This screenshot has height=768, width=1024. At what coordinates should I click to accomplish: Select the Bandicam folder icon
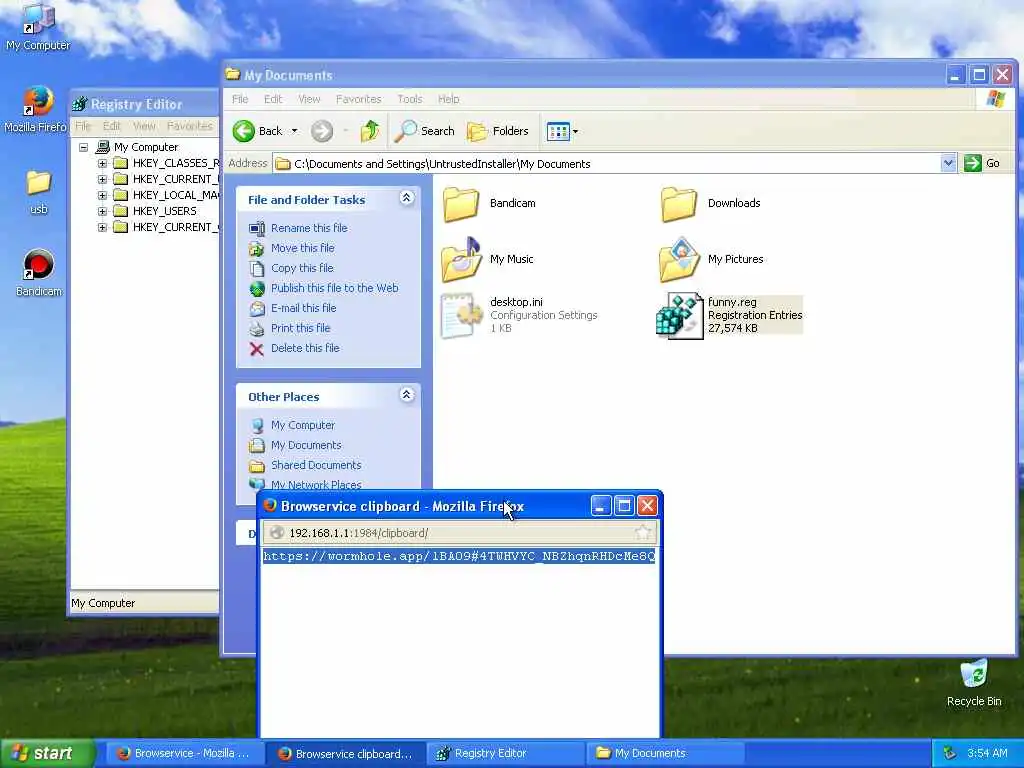[x=462, y=203]
